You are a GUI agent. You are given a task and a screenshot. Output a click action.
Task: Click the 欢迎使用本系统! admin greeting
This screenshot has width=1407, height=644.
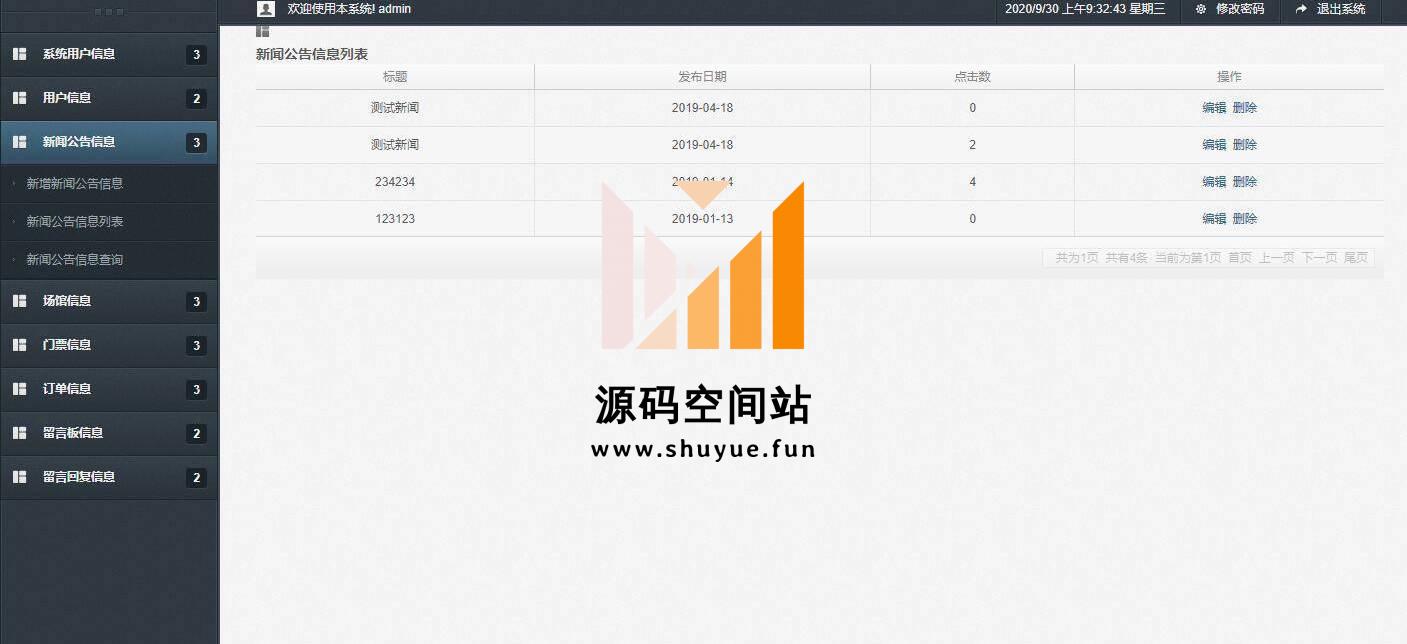[x=349, y=9]
